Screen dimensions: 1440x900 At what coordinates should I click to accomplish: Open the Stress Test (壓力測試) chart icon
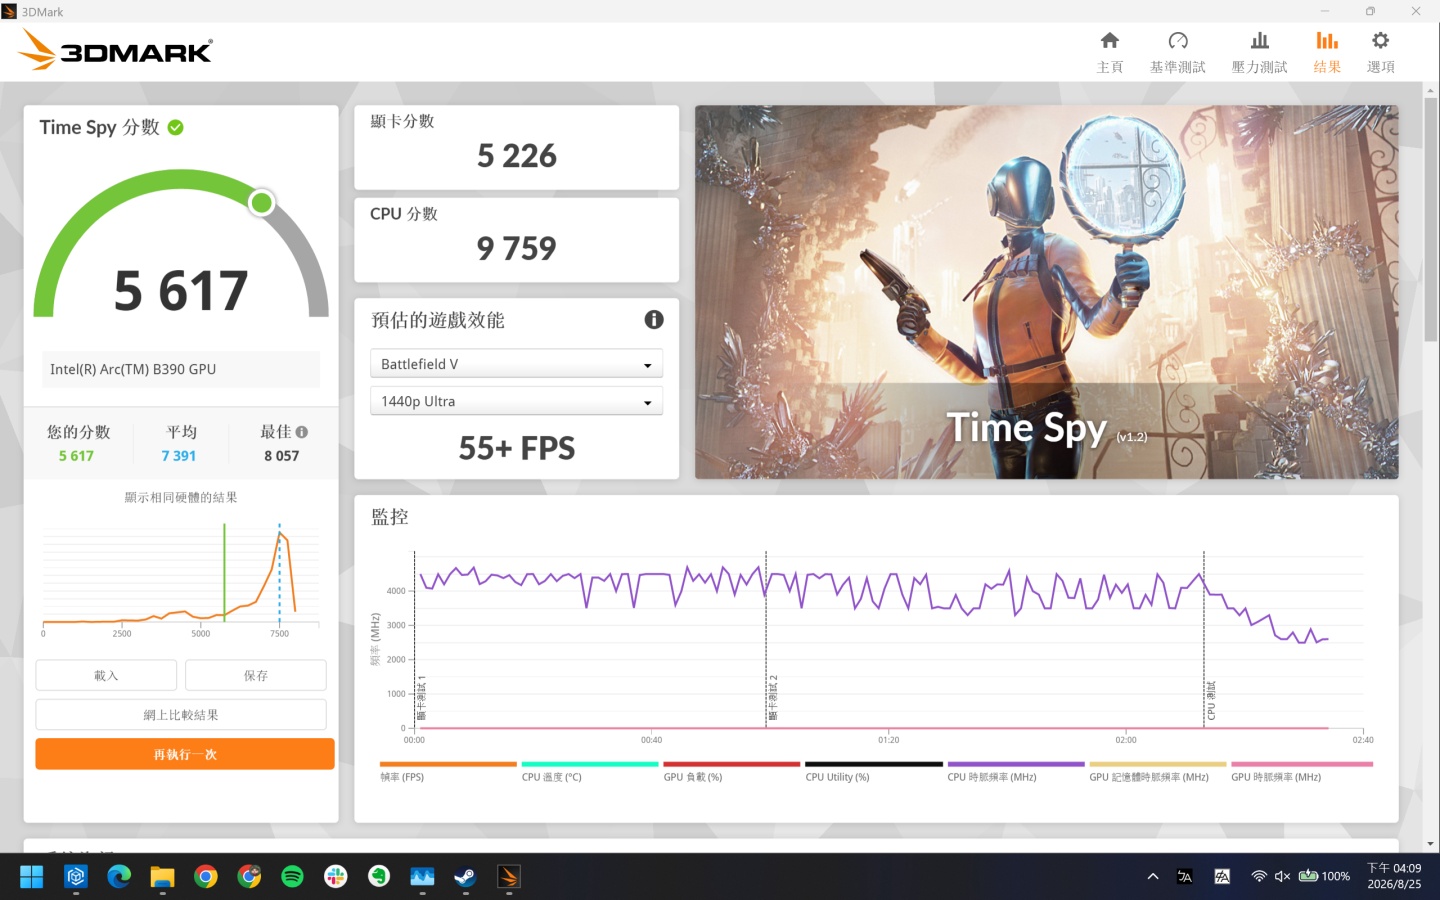pyautogui.click(x=1259, y=41)
